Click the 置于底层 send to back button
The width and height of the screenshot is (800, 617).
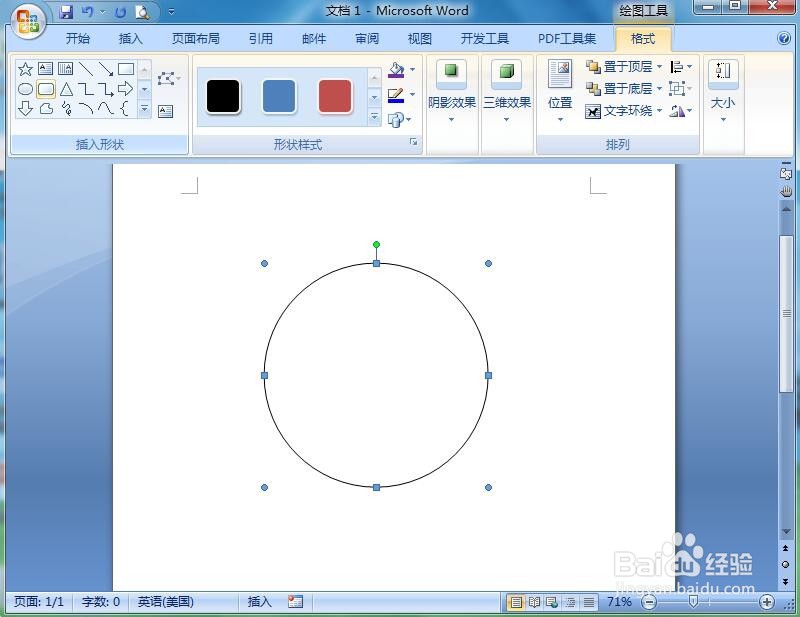(619, 89)
